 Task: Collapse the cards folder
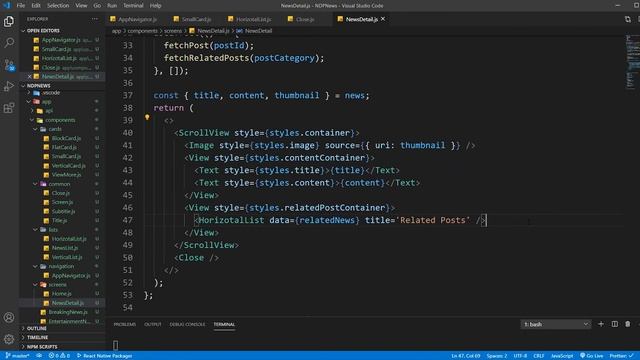coord(55,129)
